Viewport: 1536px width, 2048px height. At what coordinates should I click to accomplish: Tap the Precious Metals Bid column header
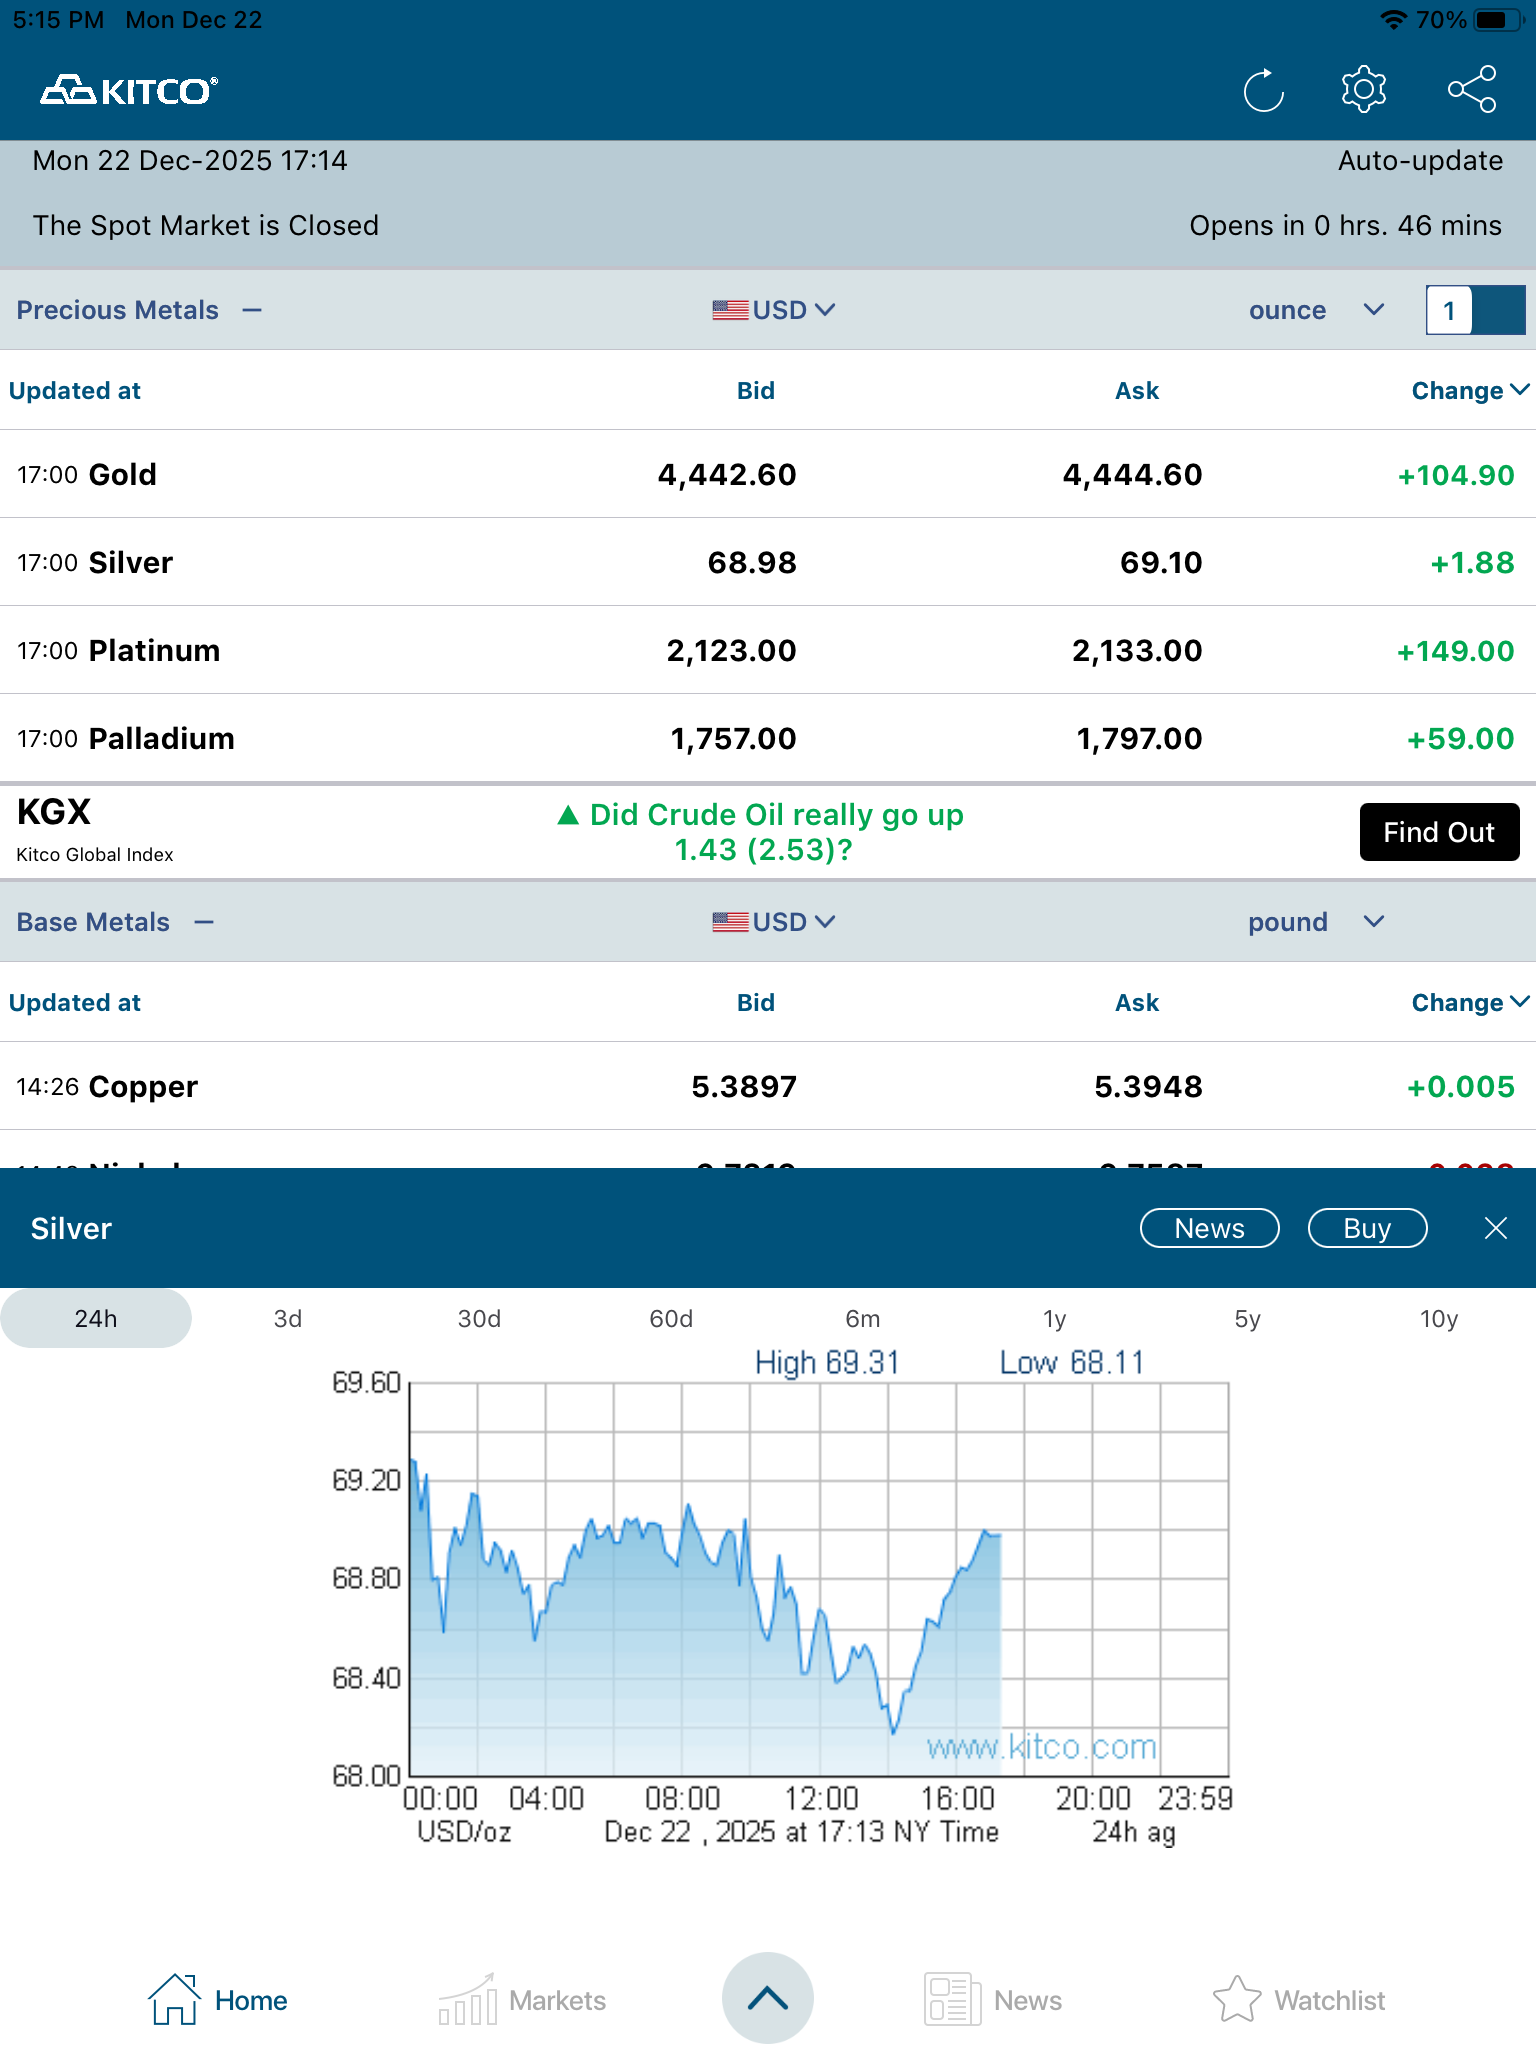(x=756, y=391)
